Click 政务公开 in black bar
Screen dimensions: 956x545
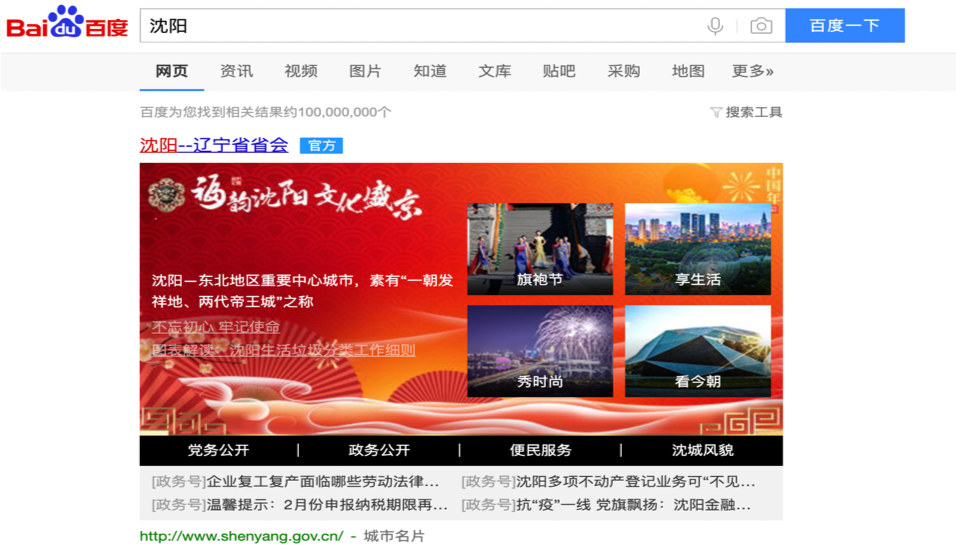(379, 451)
